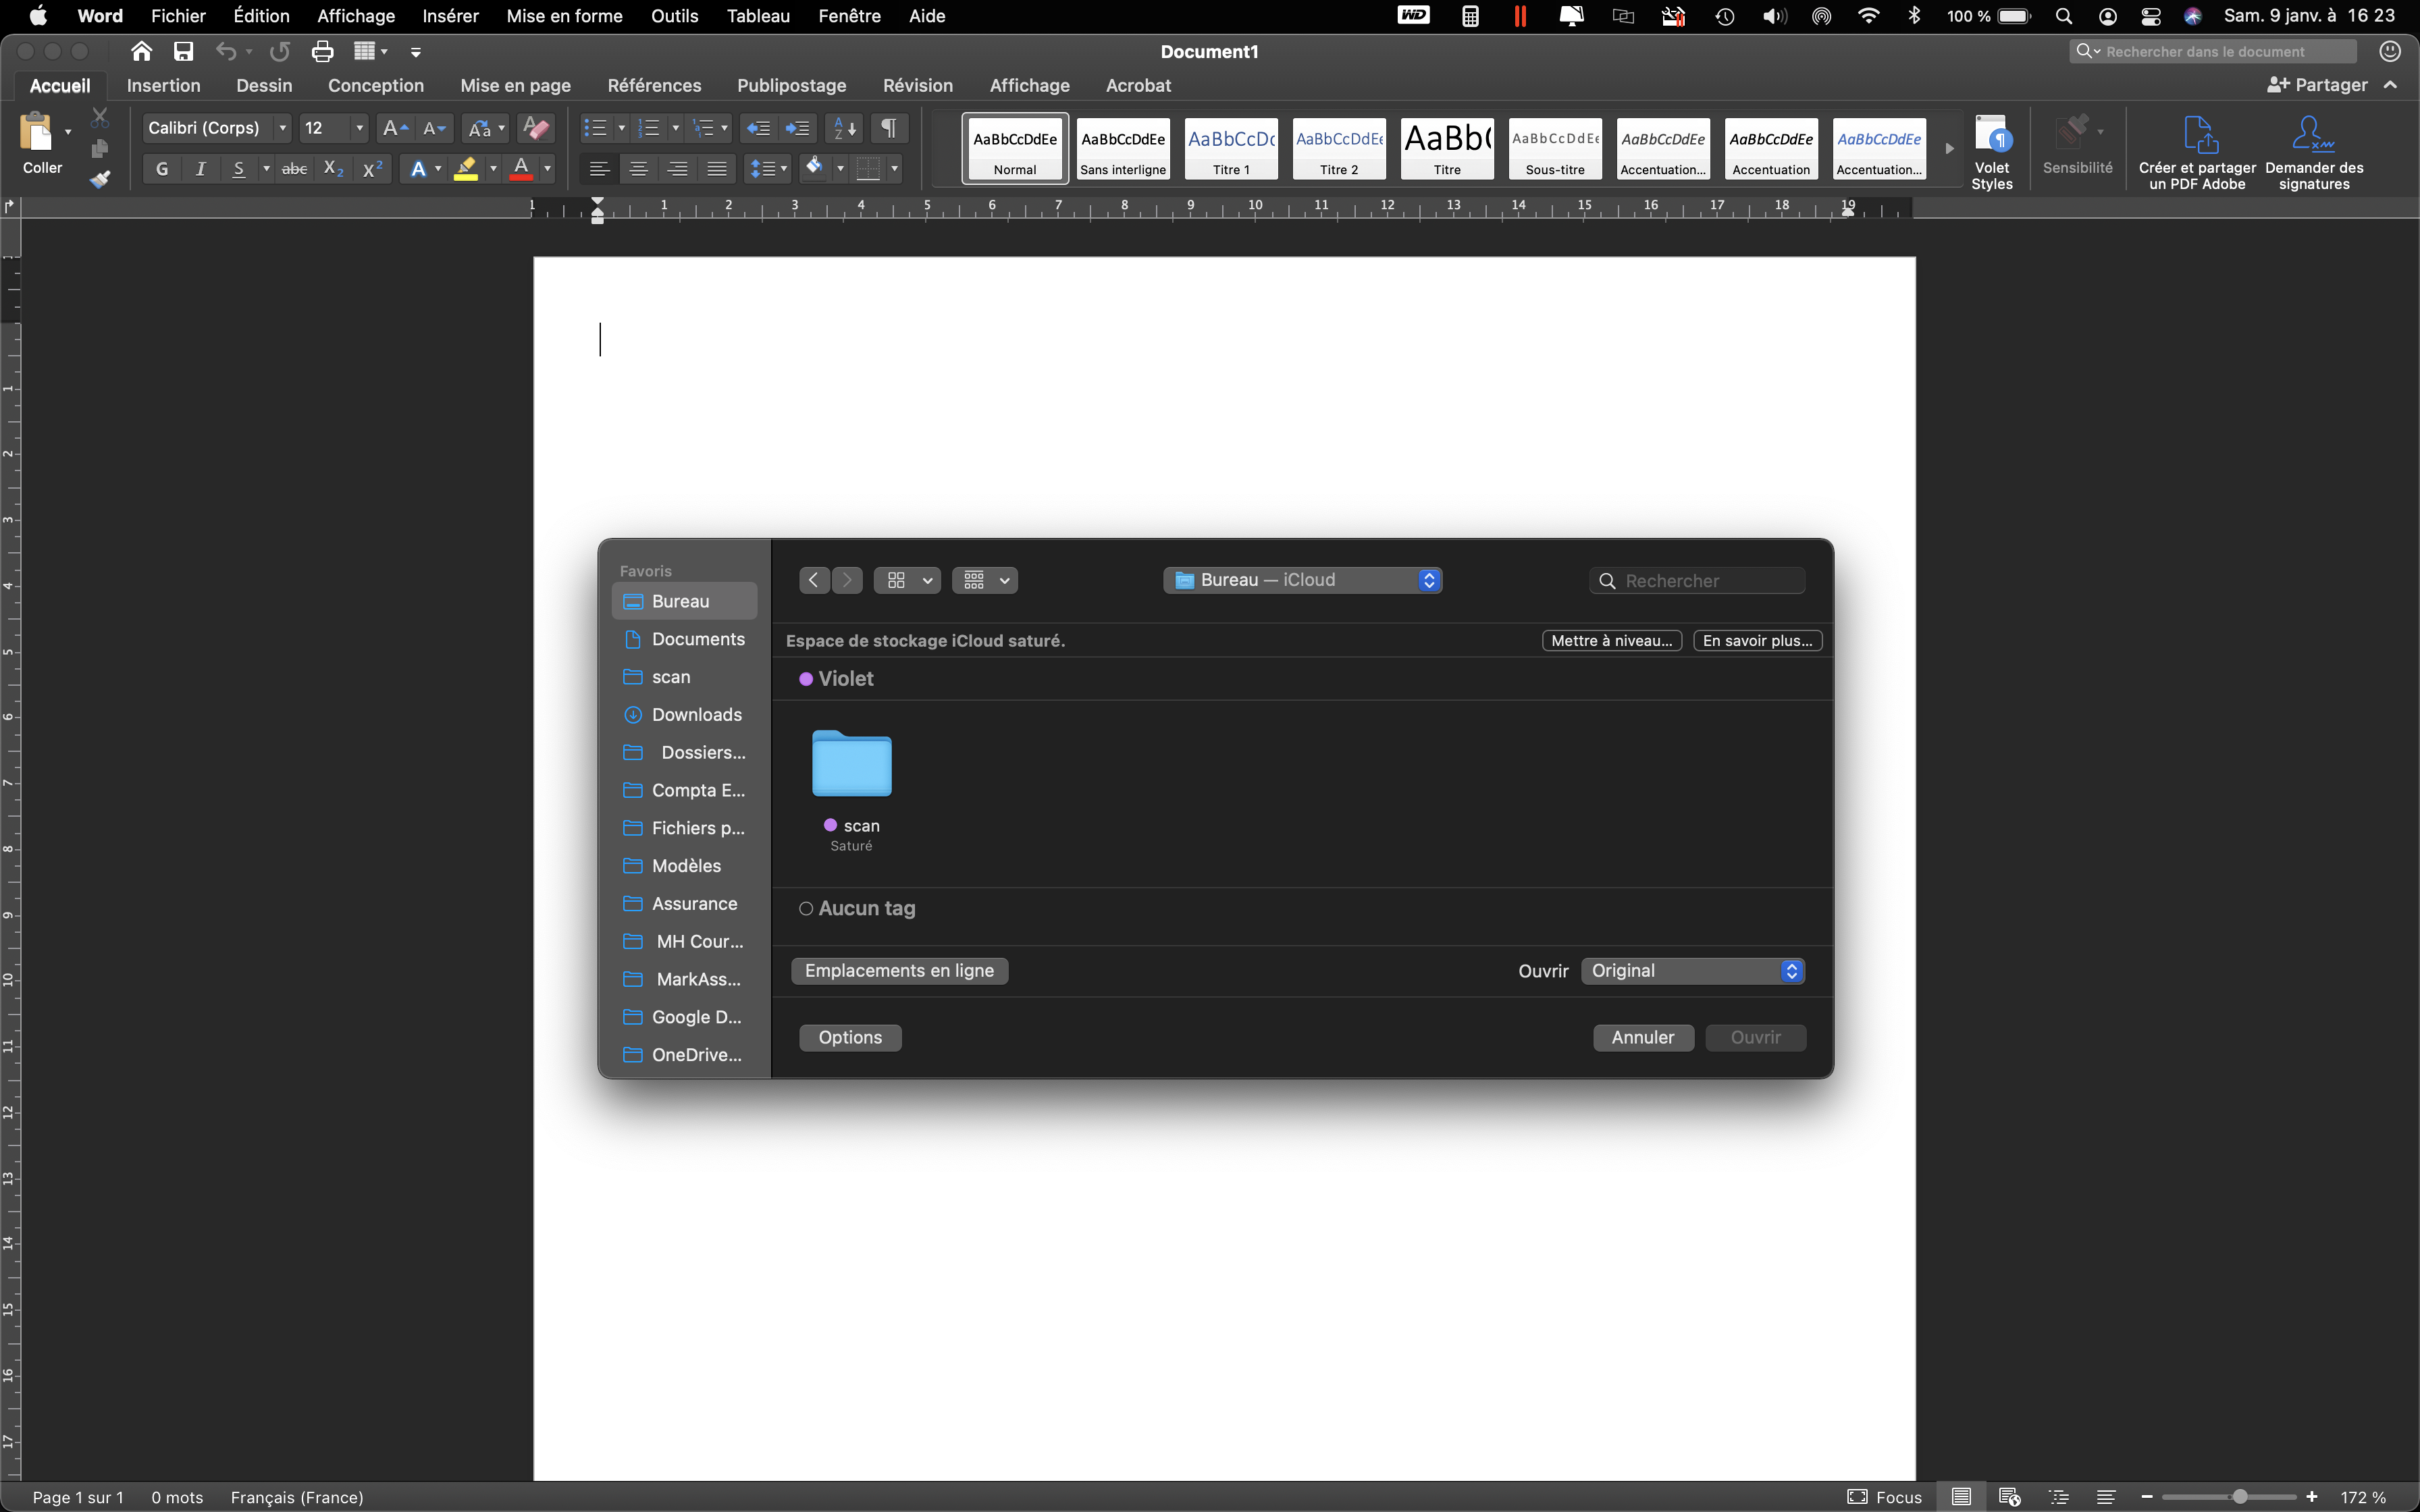The width and height of the screenshot is (2420, 1512).
Task: Switch to the Références ribbon tab
Action: point(654,85)
